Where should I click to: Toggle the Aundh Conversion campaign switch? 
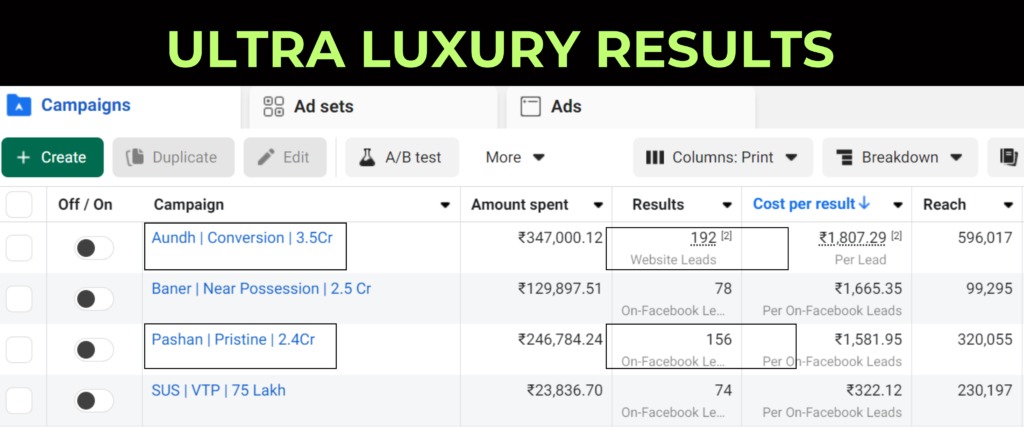(x=94, y=247)
